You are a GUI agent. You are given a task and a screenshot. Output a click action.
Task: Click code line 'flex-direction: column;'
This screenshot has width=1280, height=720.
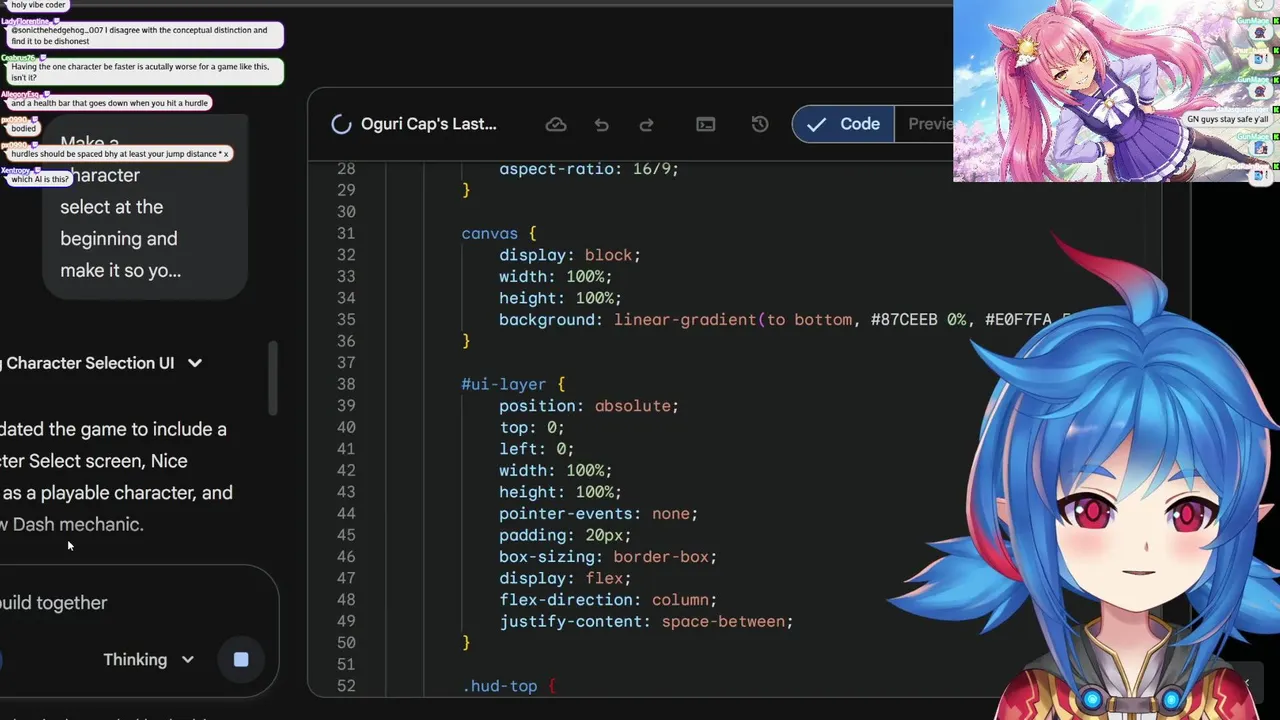(608, 600)
